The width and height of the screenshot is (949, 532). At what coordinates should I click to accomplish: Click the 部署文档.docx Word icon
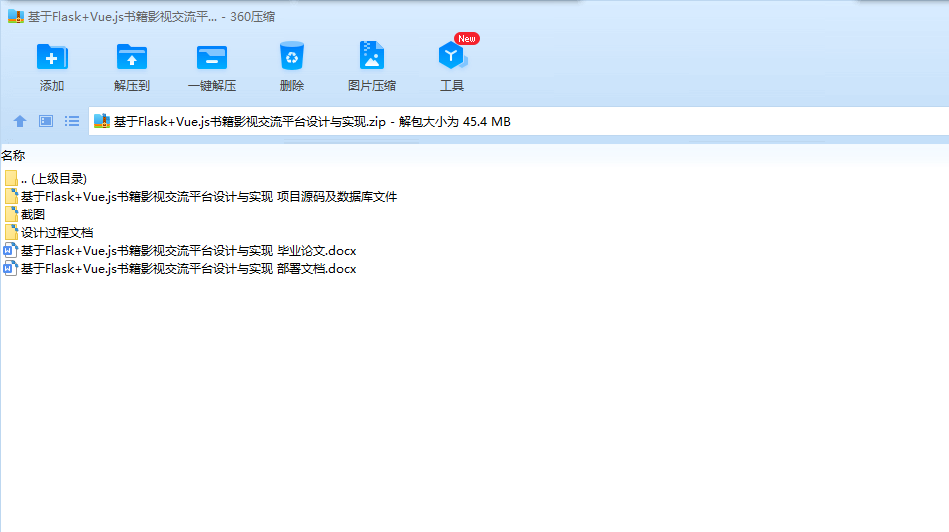click(10, 269)
